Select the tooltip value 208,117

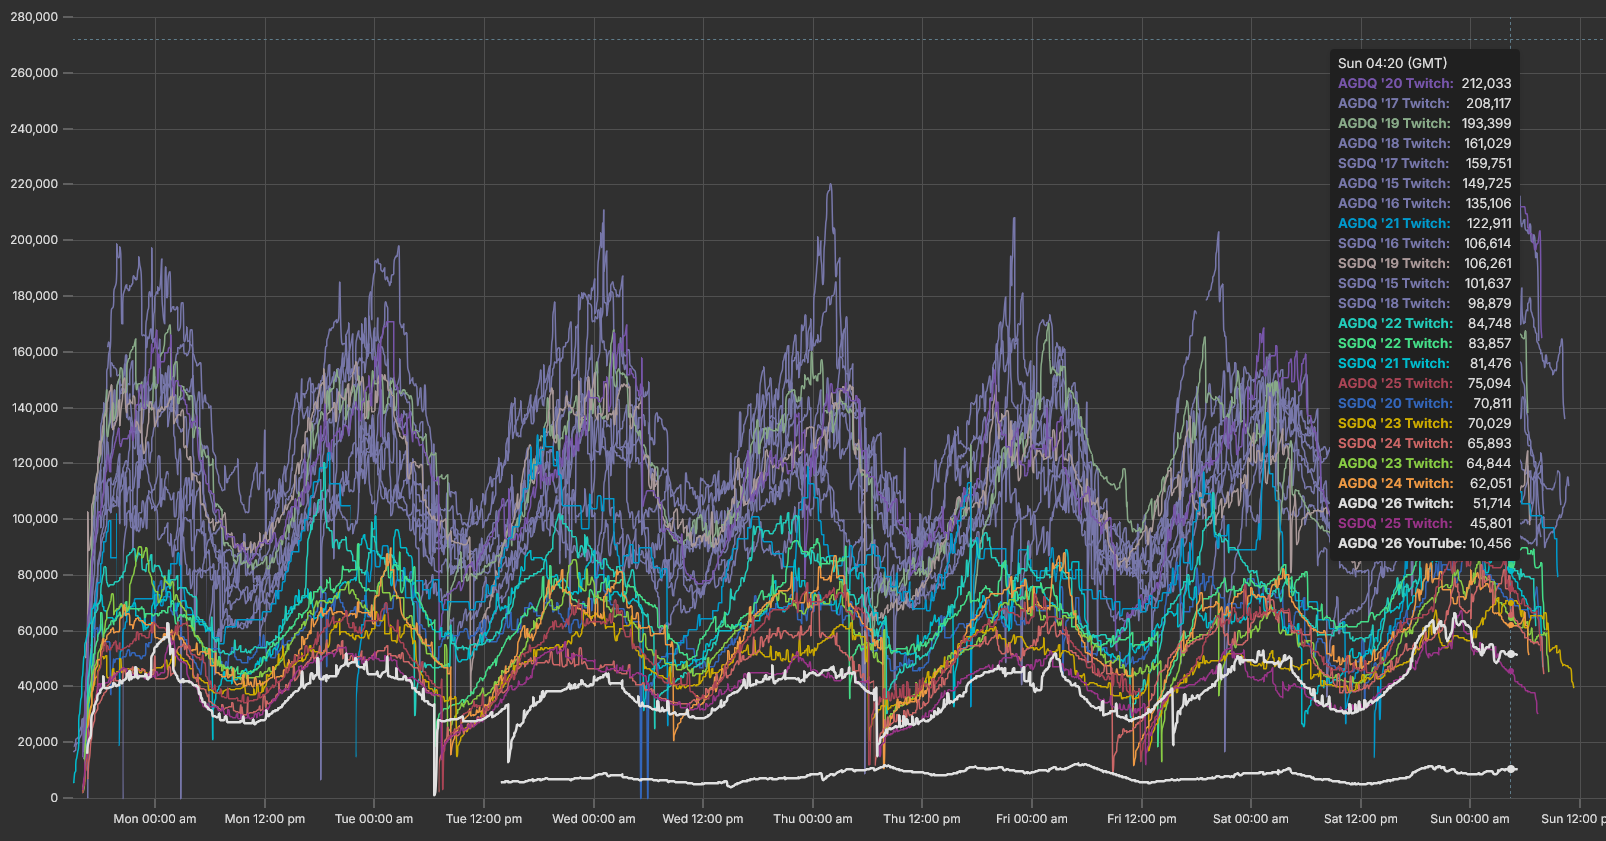[1489, 103]
